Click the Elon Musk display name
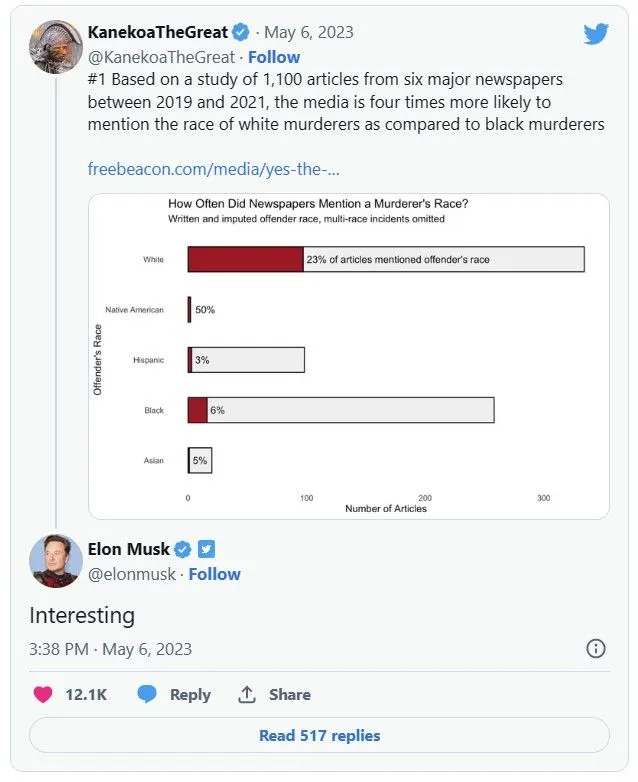Viewport: 638px width, 782px height. 129,549
